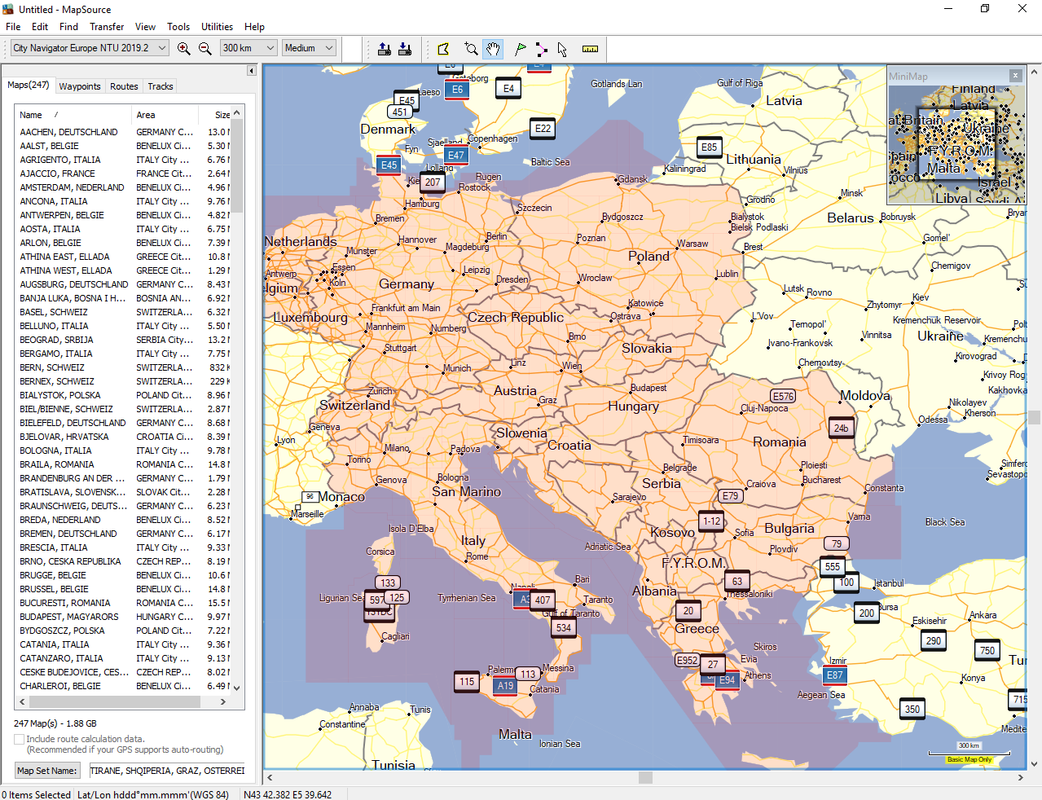Select BUDAPEST, MAGYARORS map row
1042x800 pixels.
coord(123,617)
